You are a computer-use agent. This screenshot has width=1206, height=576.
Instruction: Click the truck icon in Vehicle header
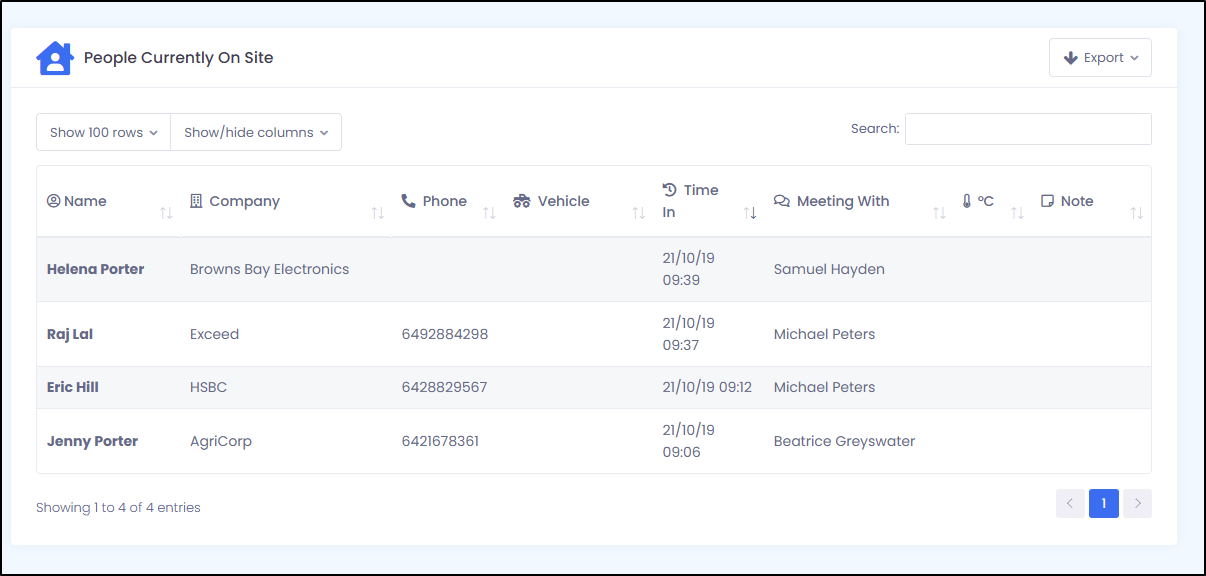pos(522,201)
